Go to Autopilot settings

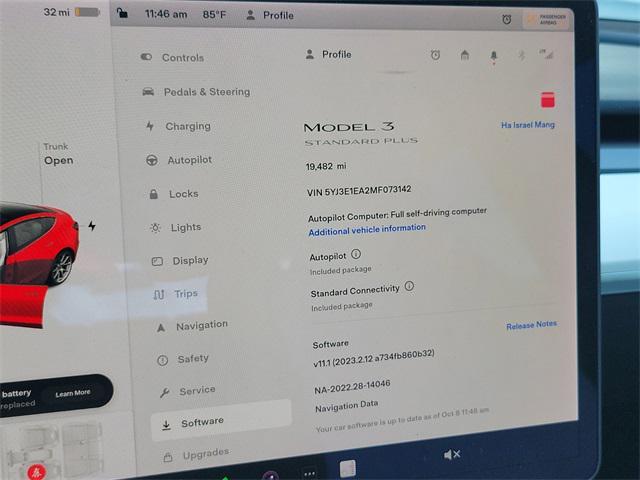point(189,160)
